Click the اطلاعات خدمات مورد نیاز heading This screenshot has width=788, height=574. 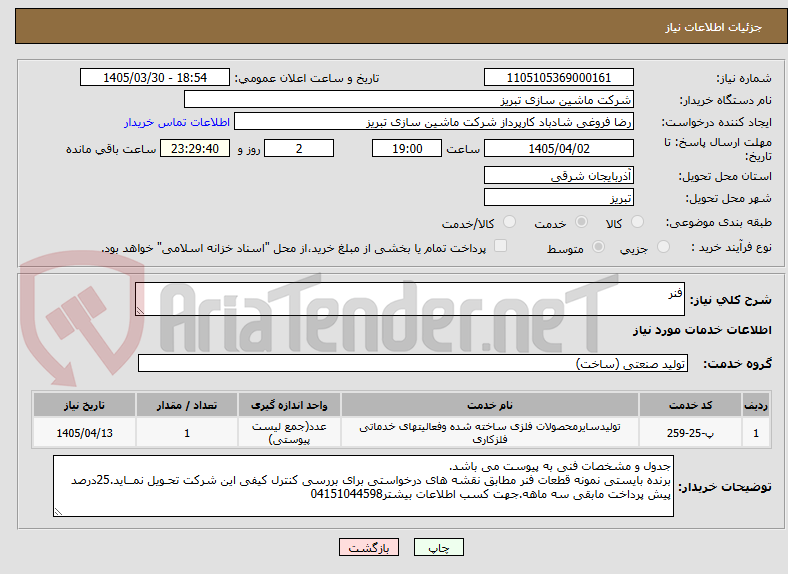click(702, 330)
